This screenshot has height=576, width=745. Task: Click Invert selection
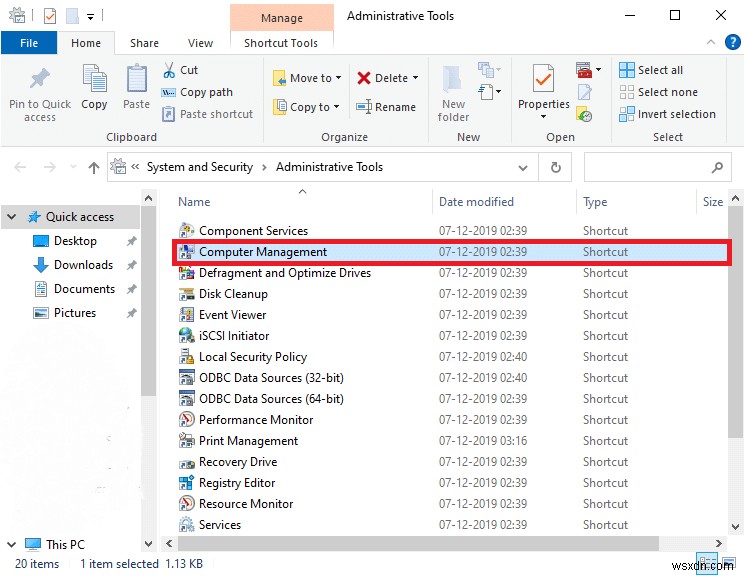667,114
